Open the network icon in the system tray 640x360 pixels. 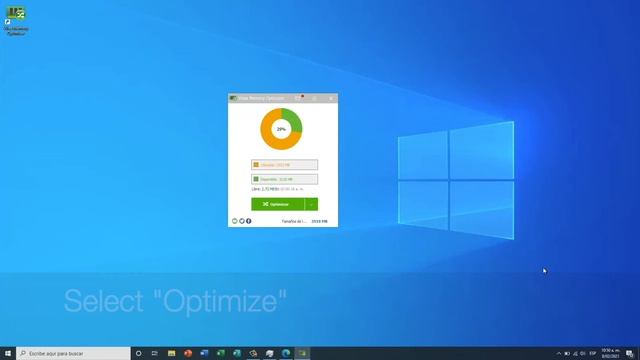pos(575,353)
